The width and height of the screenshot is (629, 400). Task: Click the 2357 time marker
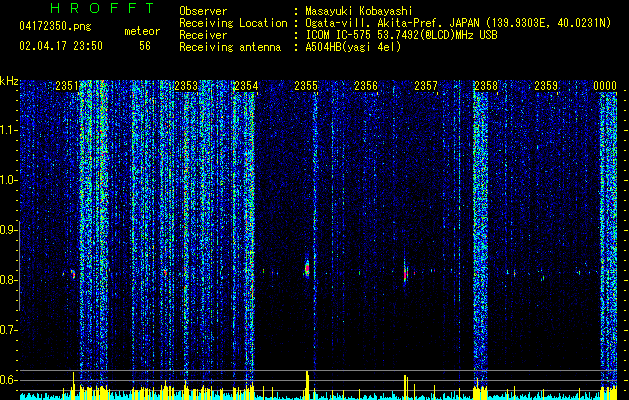click(x=426, y=86)
